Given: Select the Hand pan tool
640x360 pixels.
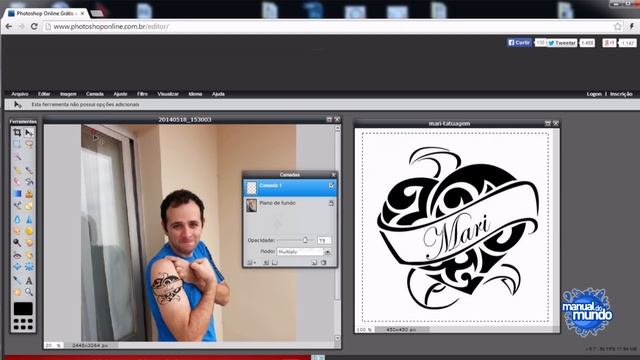Looking at the screenshot, I should pos(17,292).
